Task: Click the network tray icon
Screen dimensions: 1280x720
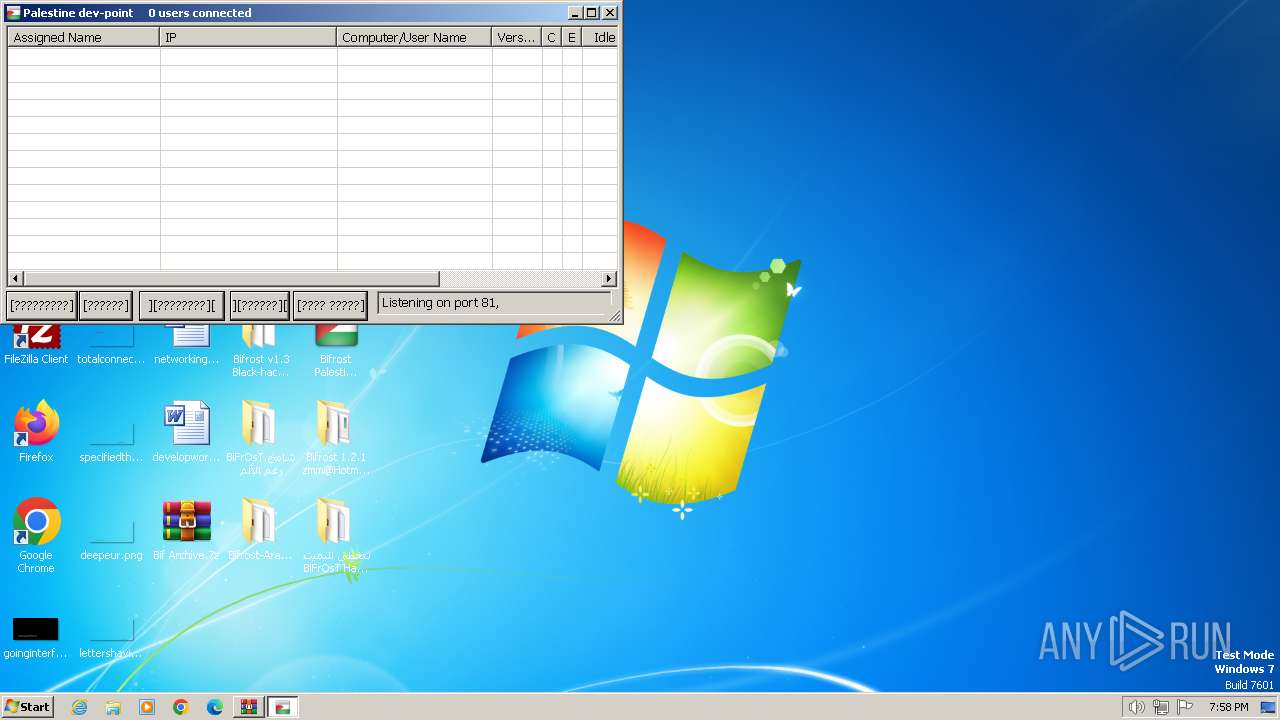Action: point(1161,707)
